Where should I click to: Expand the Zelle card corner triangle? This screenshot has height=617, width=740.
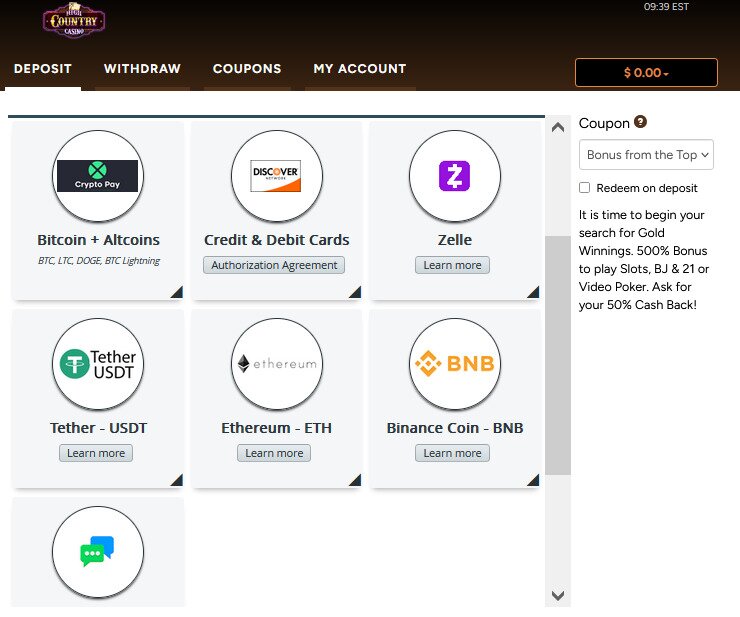pyautogui.click(x=534, y=293)
